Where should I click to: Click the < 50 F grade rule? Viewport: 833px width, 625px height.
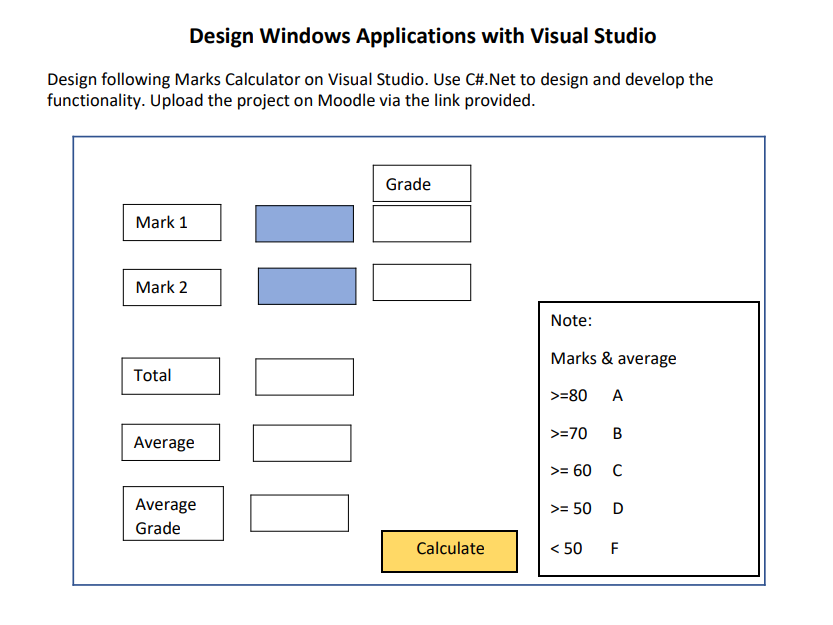pyautogui.click(x=584, y=548)
